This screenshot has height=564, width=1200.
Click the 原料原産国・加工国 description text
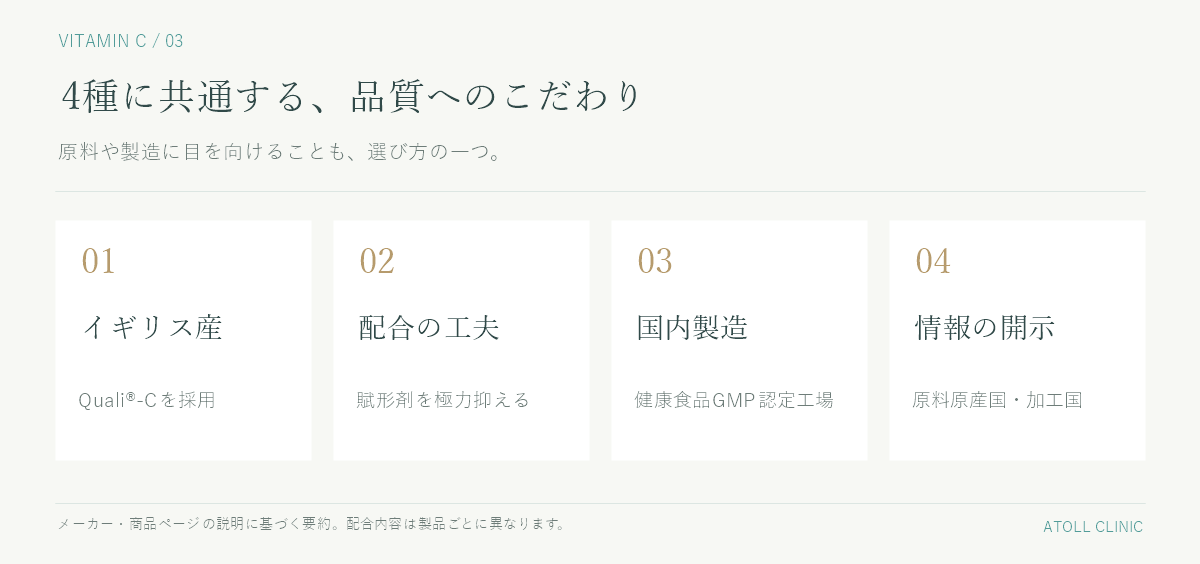coord(997,400)
